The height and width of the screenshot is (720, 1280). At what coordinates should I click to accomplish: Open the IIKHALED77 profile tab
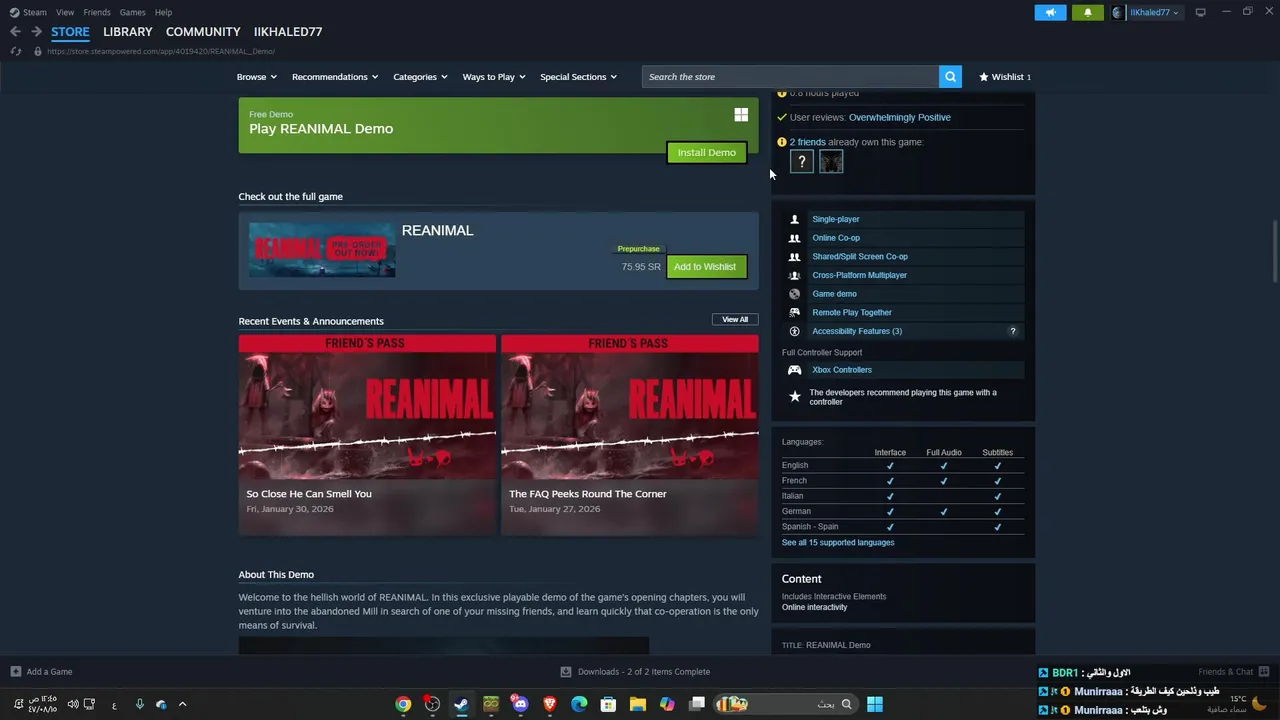pos(288,32)
